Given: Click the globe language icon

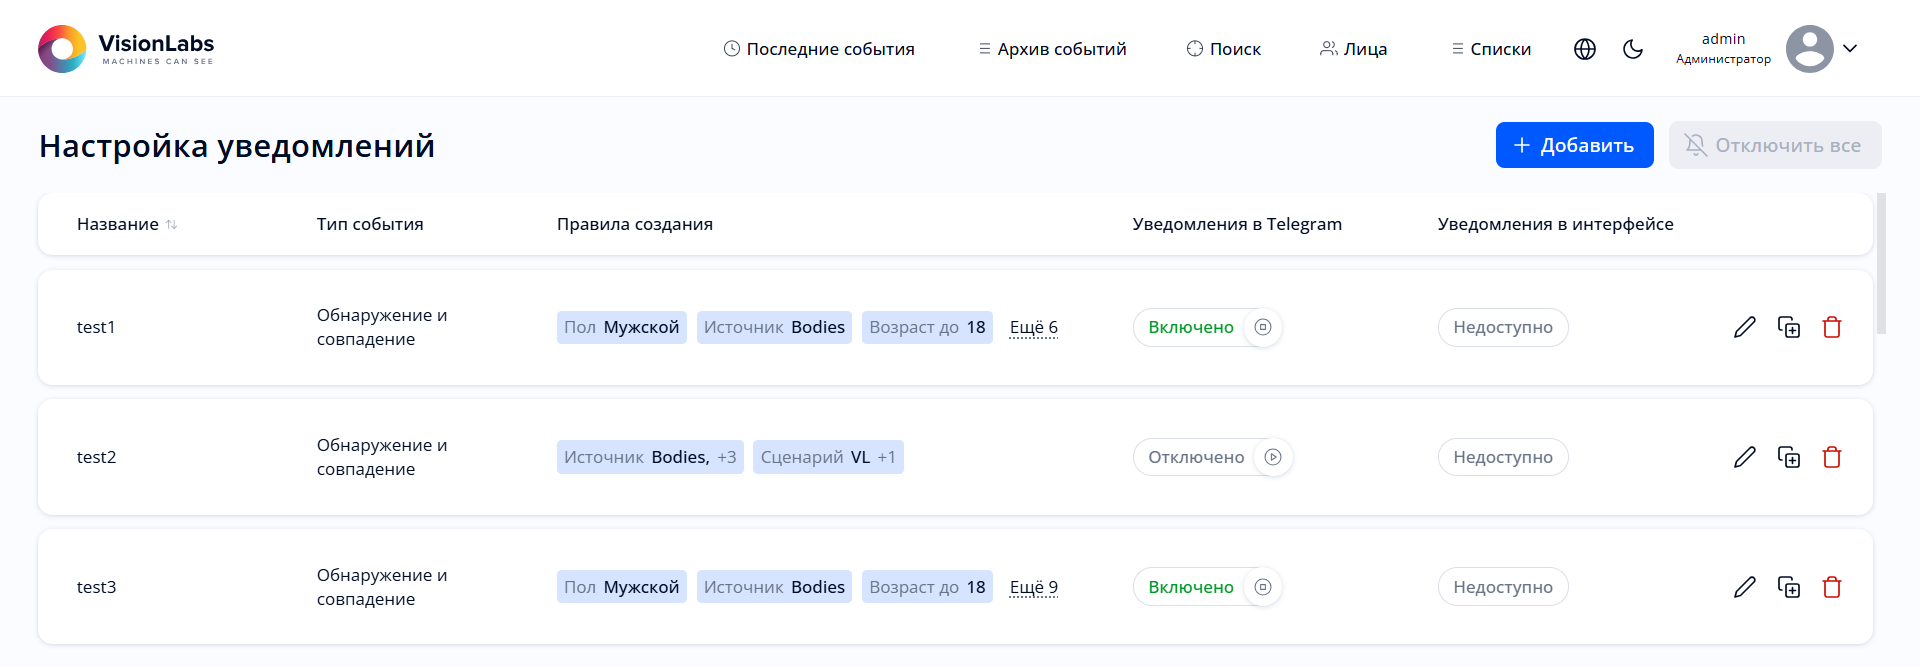Looking at the screenshot, I should point(1585,49).
